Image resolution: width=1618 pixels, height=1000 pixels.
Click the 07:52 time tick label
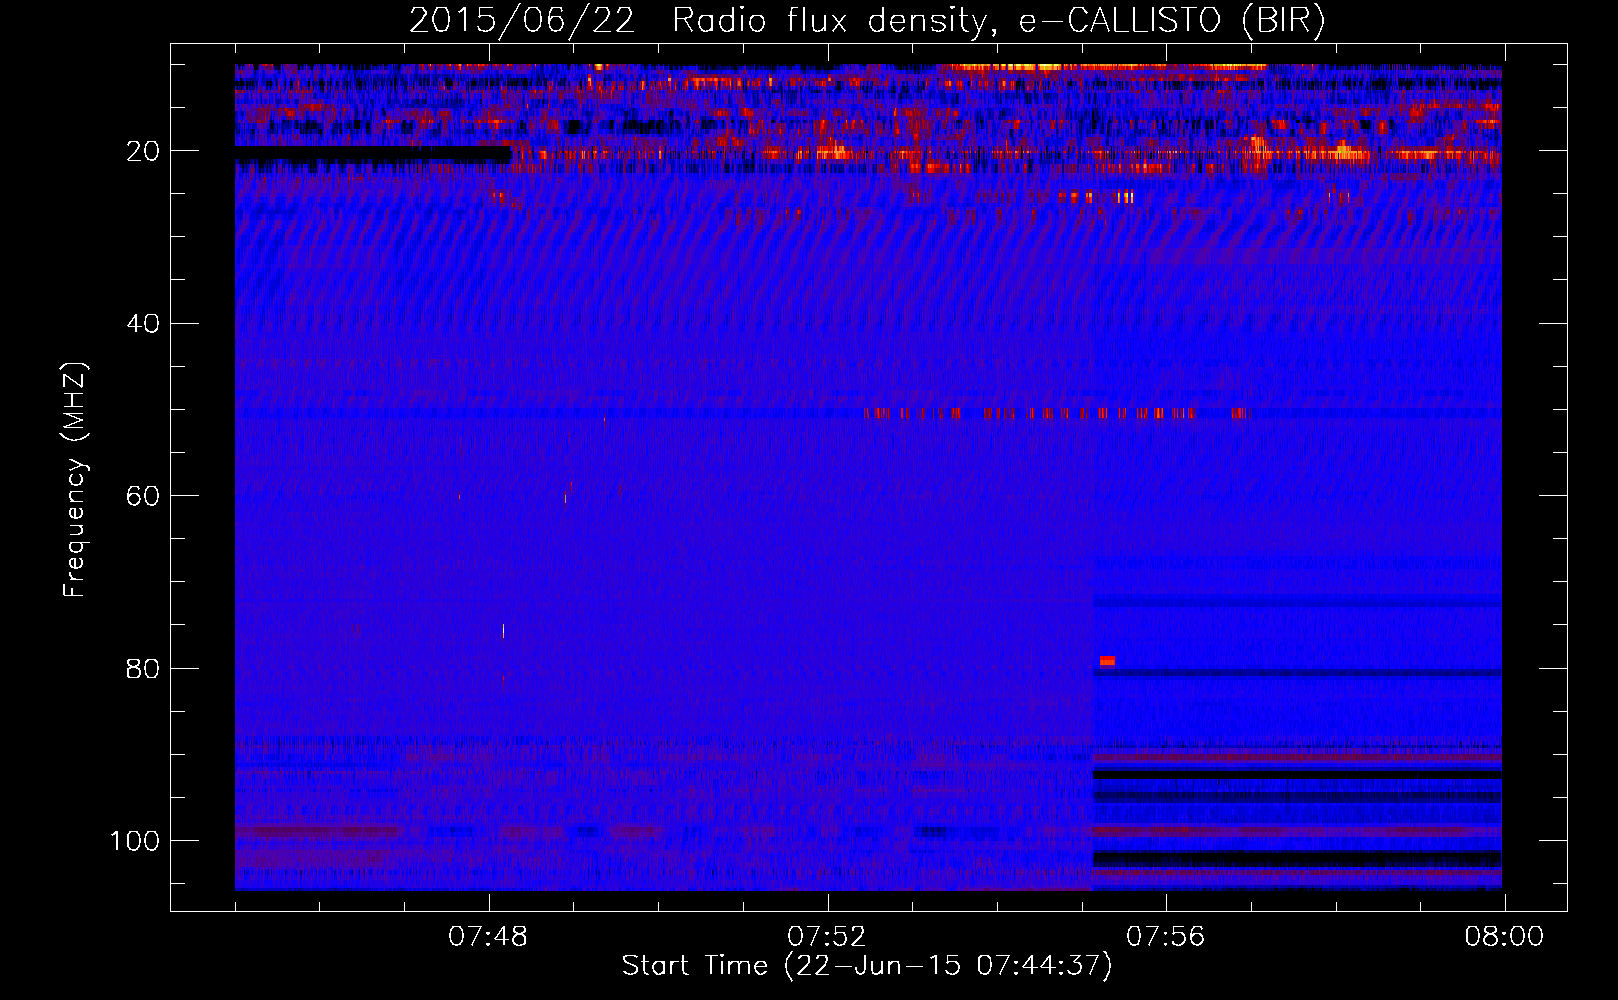827,937
